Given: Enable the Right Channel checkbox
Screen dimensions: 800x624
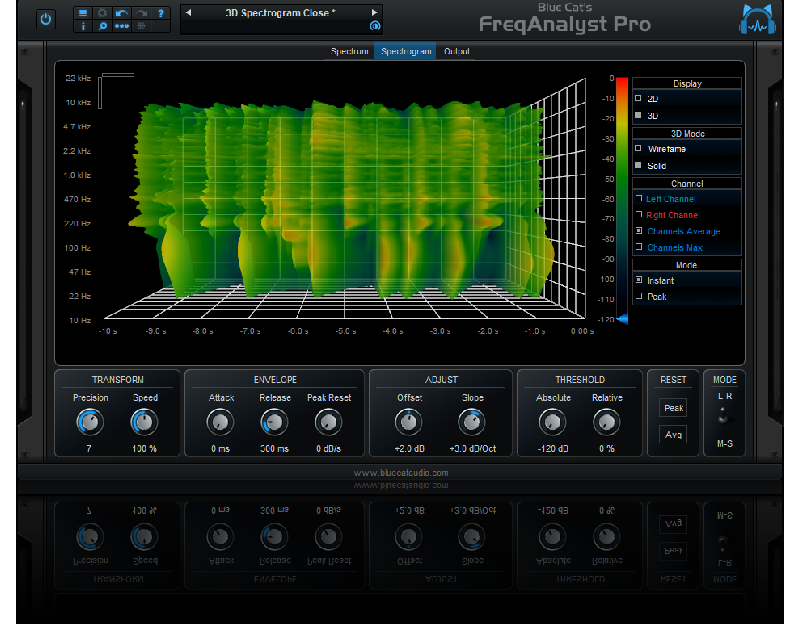Looking at the screenshot, I should click(x=638, y=215).
